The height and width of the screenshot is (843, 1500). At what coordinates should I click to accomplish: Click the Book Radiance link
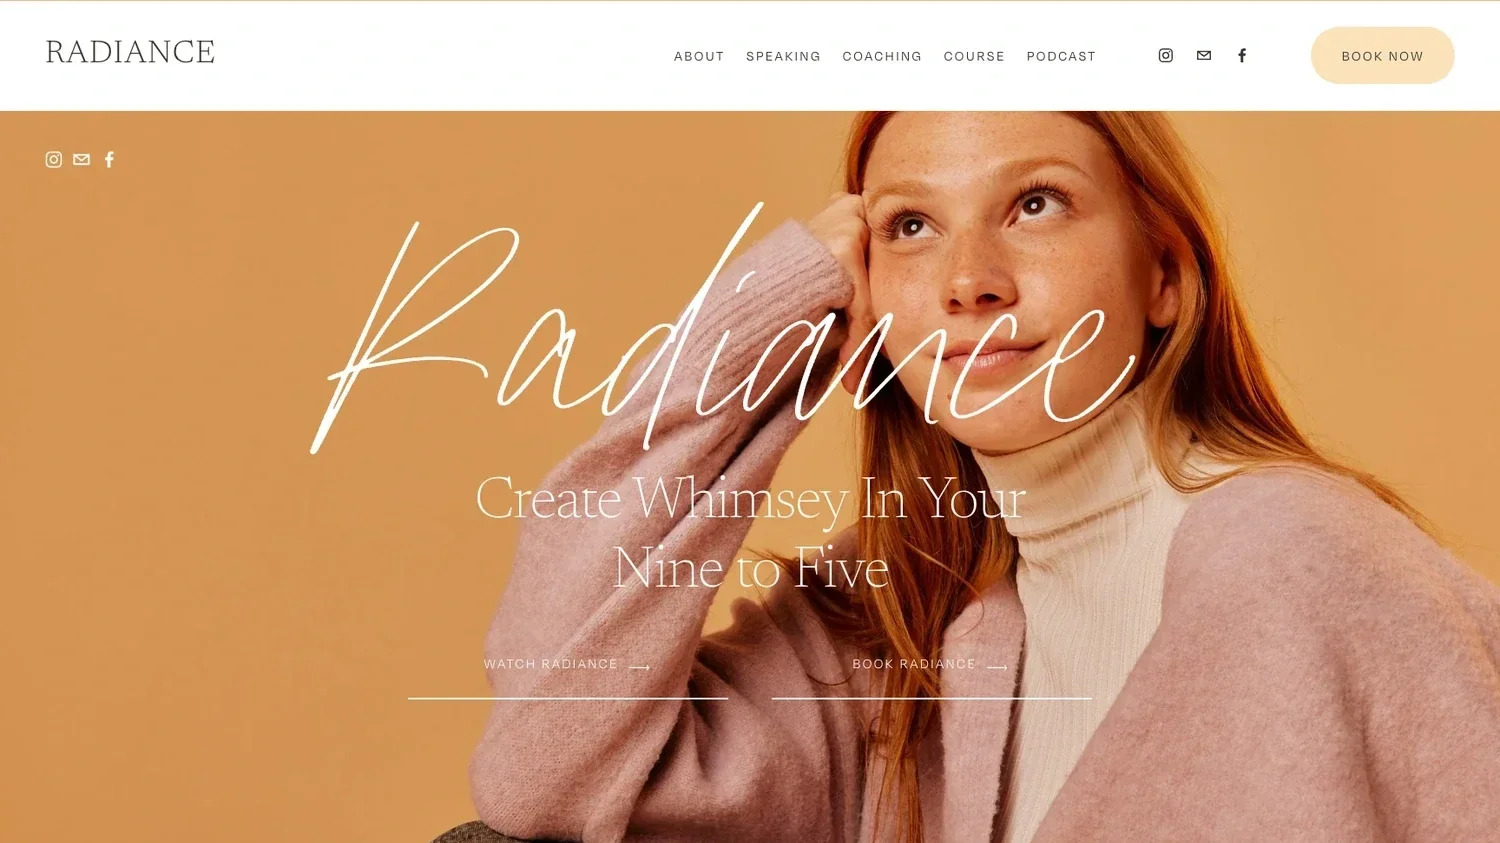(914, 664)
